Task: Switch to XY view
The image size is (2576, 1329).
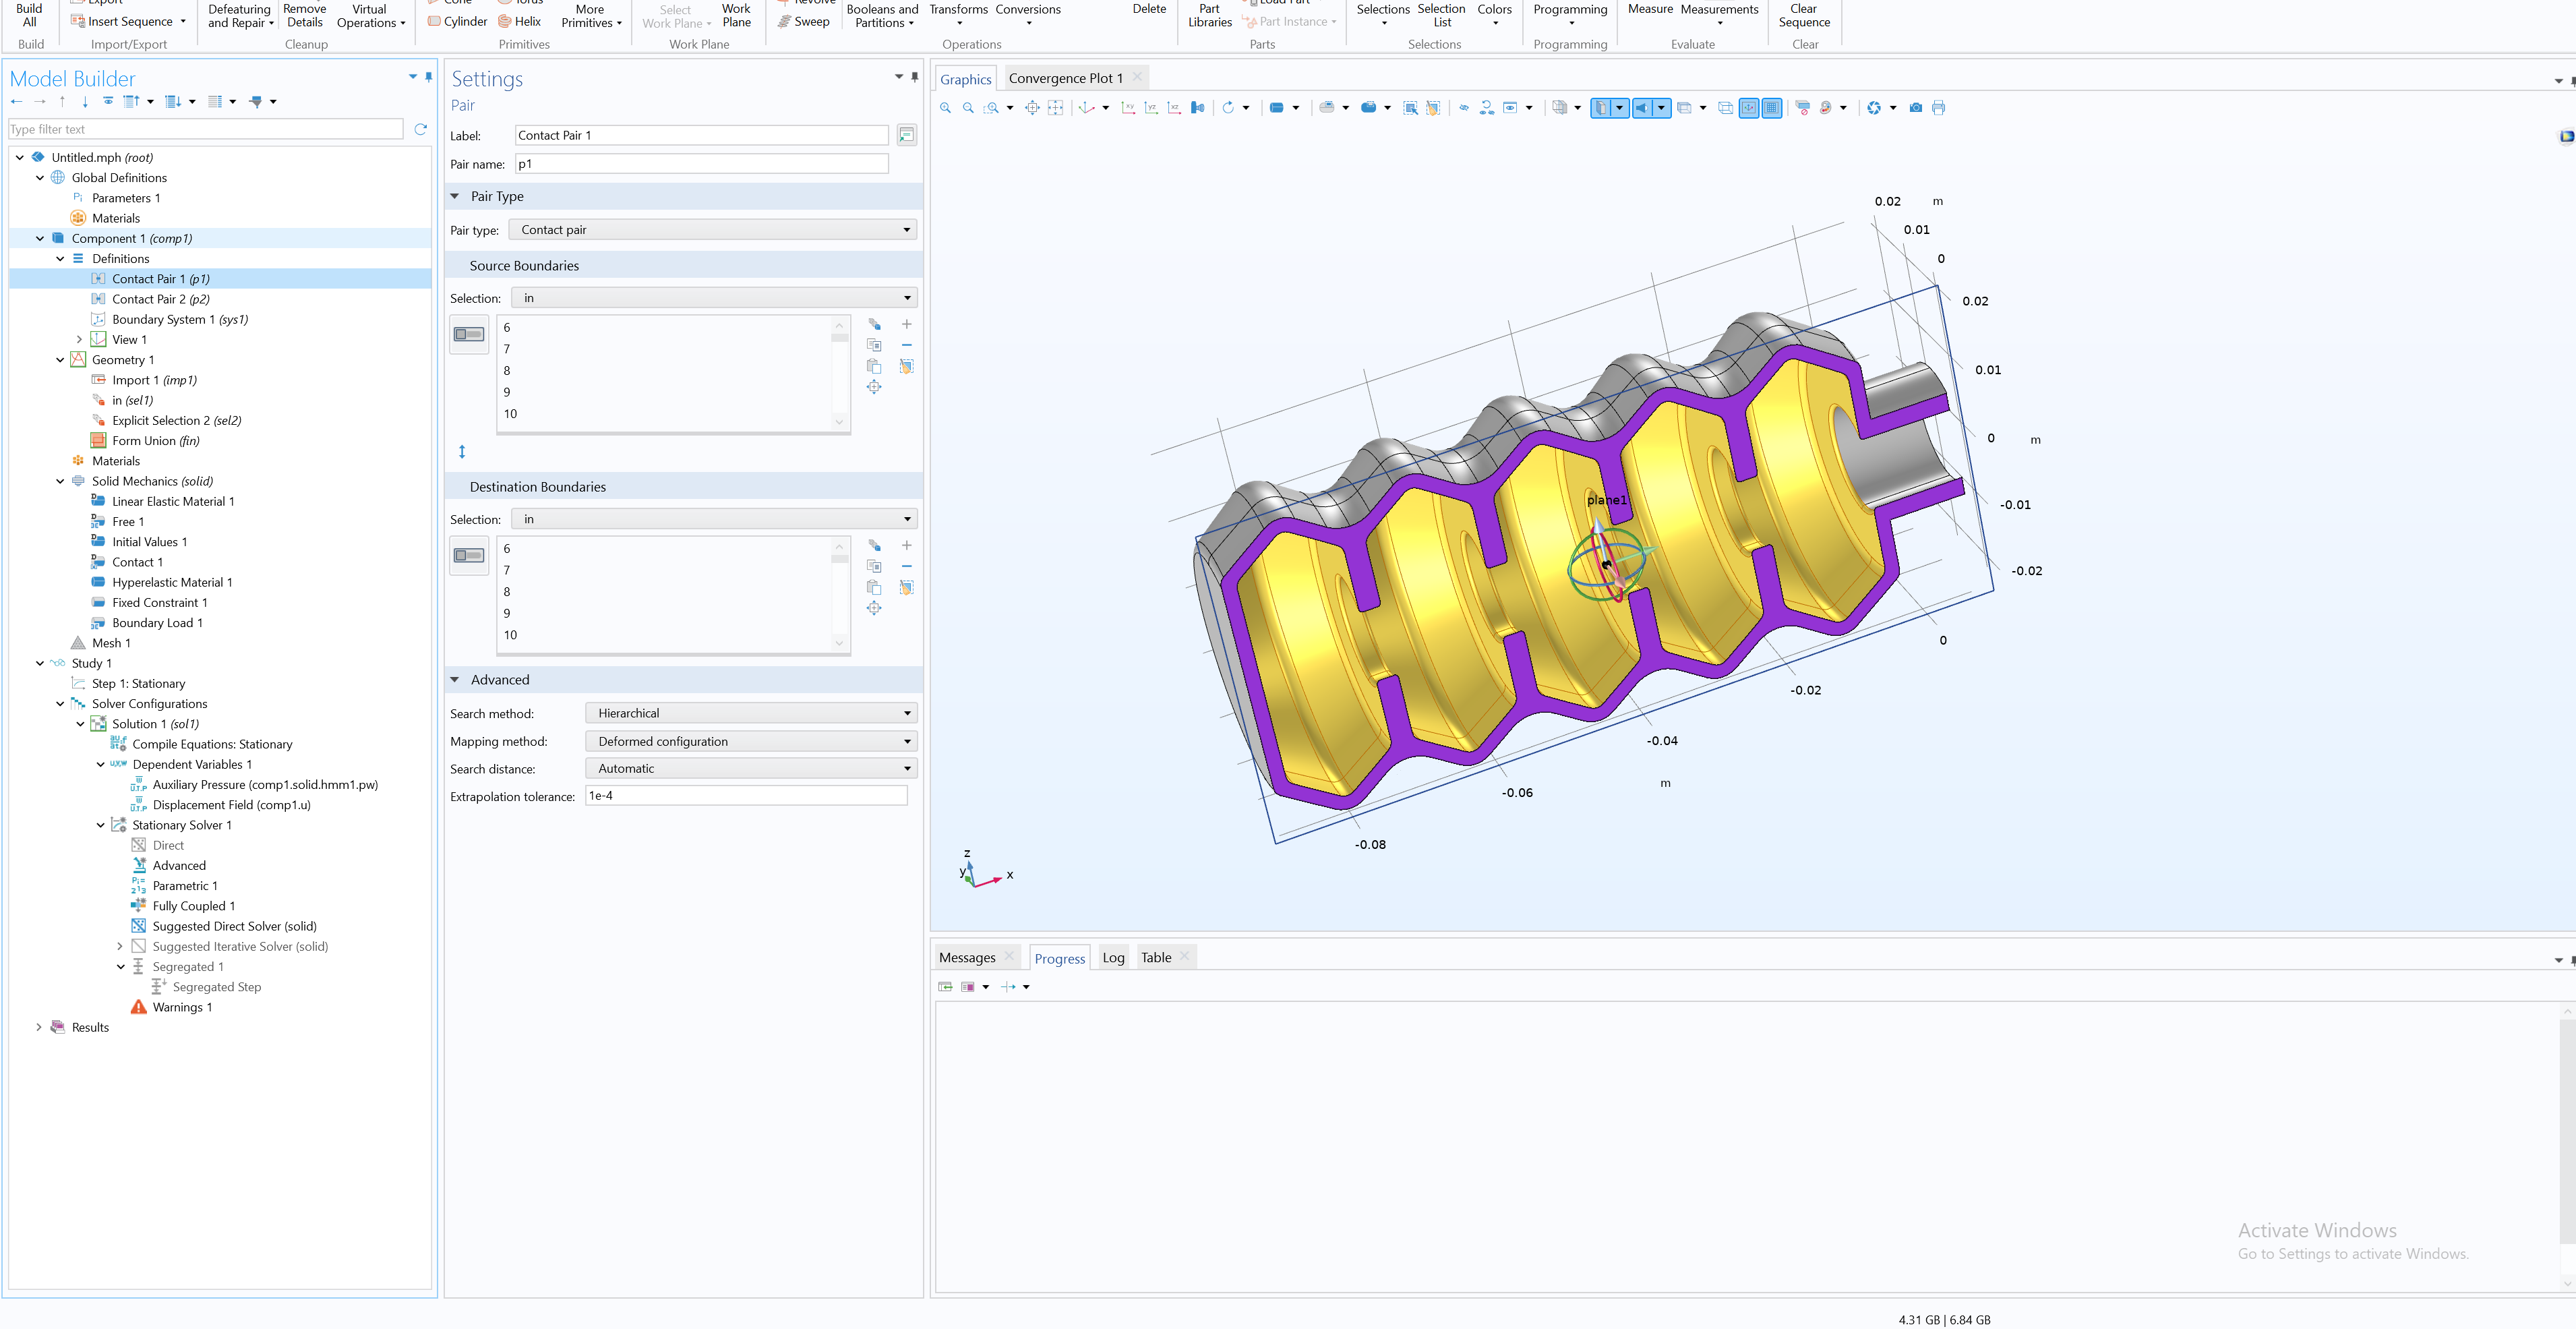Action: tap(1128, 108)
